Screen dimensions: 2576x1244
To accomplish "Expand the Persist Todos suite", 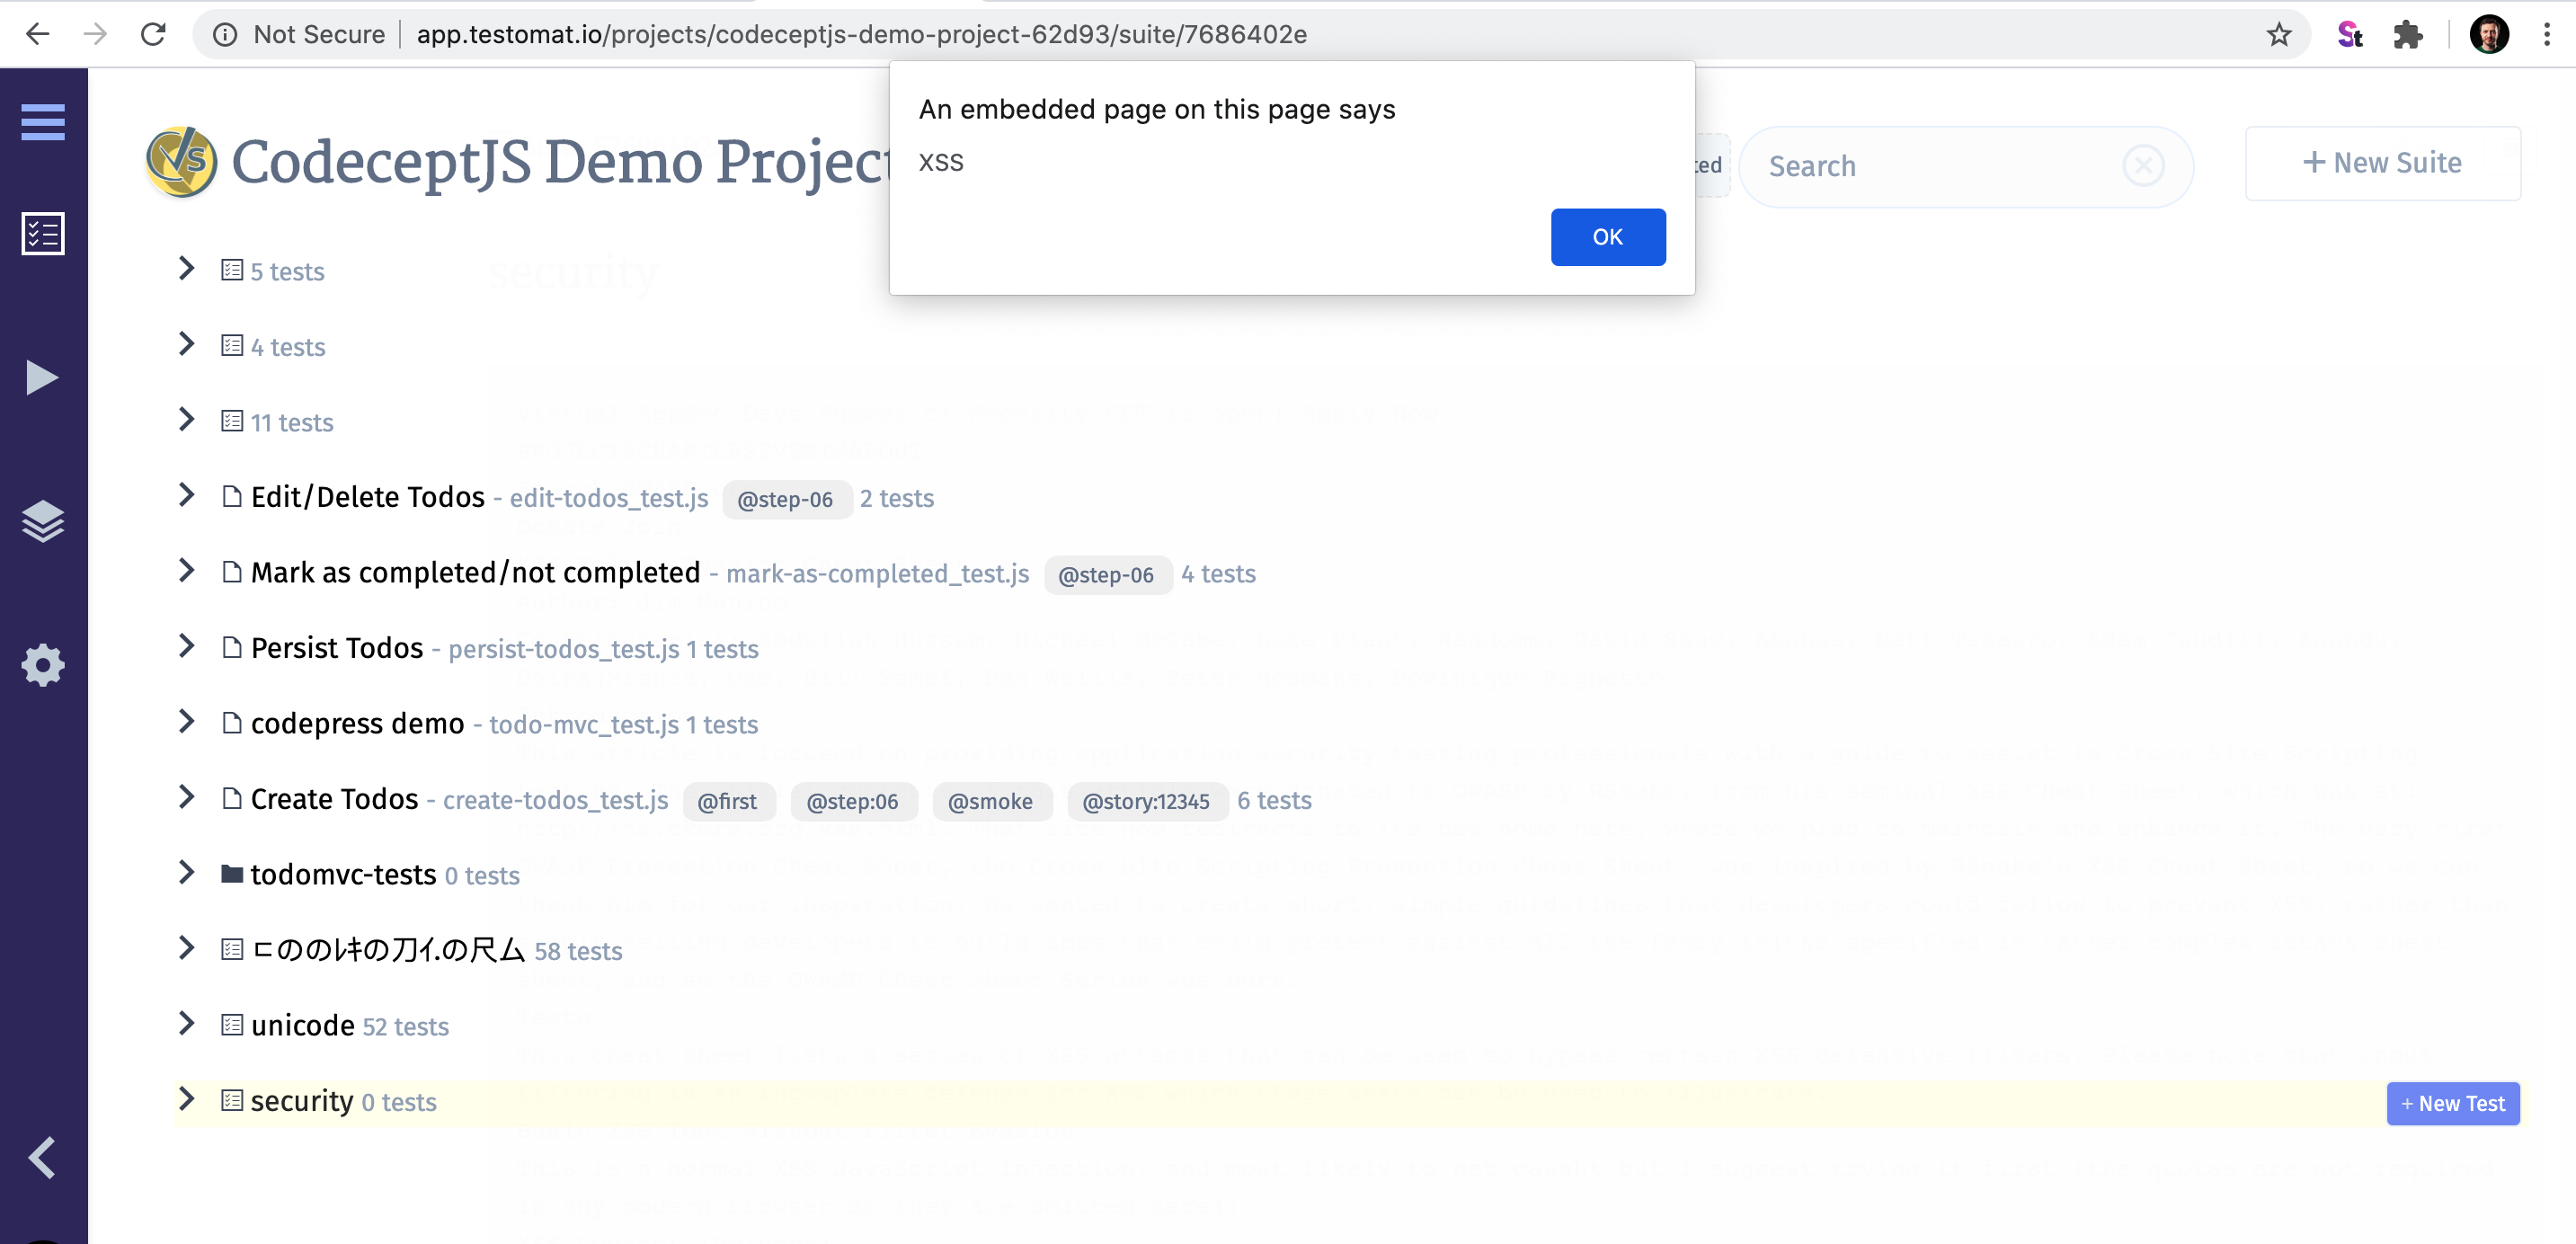I will click(186, 646).
